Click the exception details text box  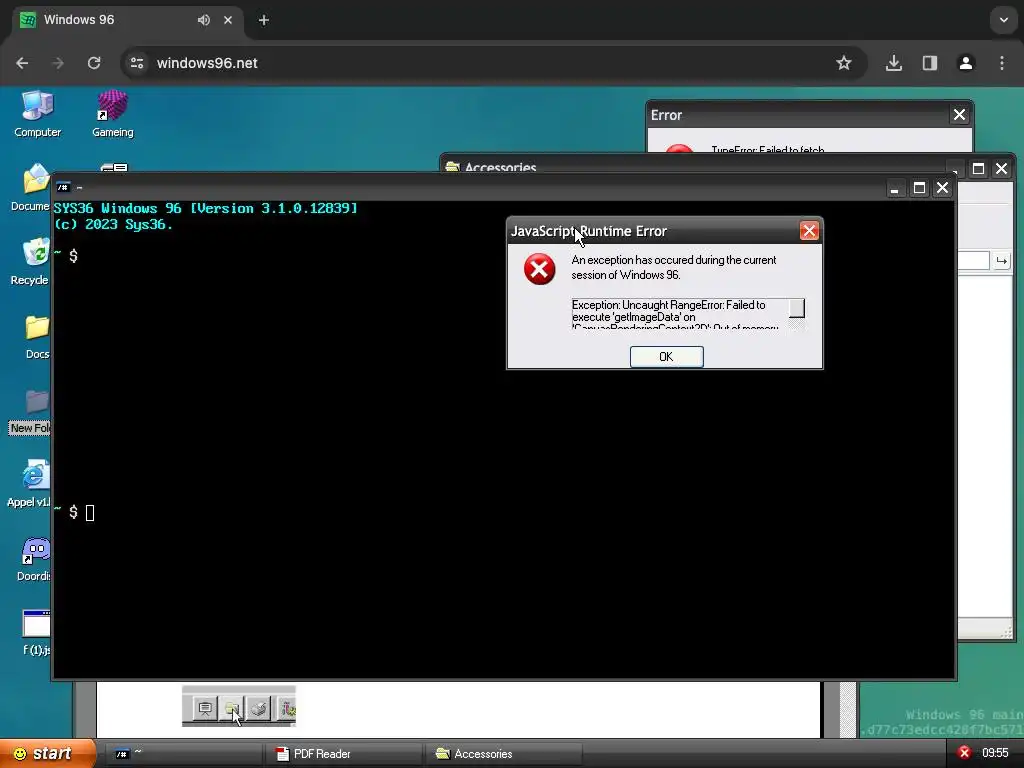[x=680, y=314]
